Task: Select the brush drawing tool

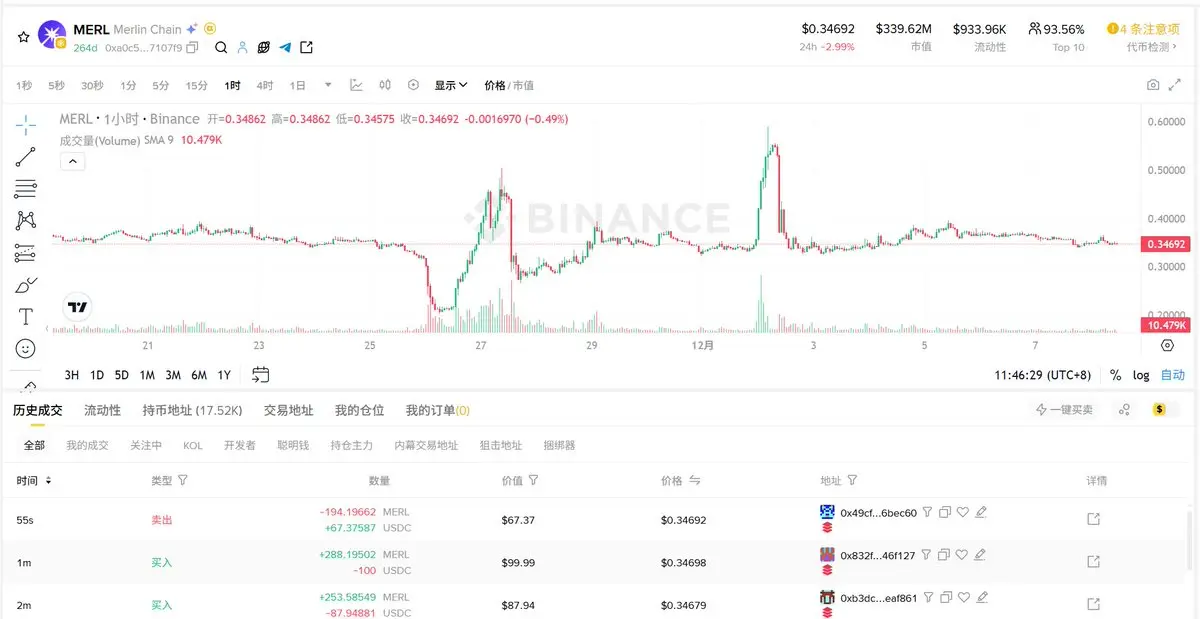Action: (x=25, y=285)
